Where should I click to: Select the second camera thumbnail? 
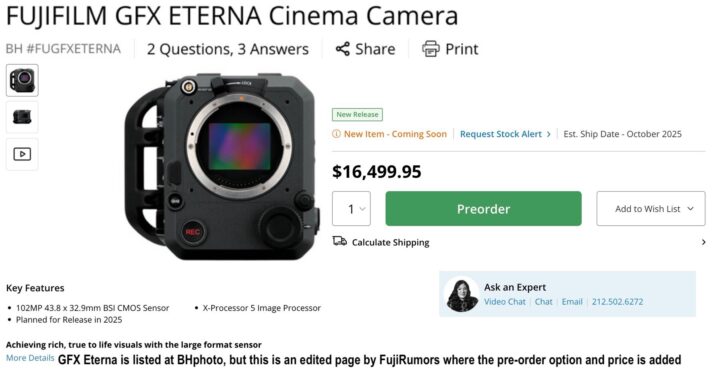22,118
